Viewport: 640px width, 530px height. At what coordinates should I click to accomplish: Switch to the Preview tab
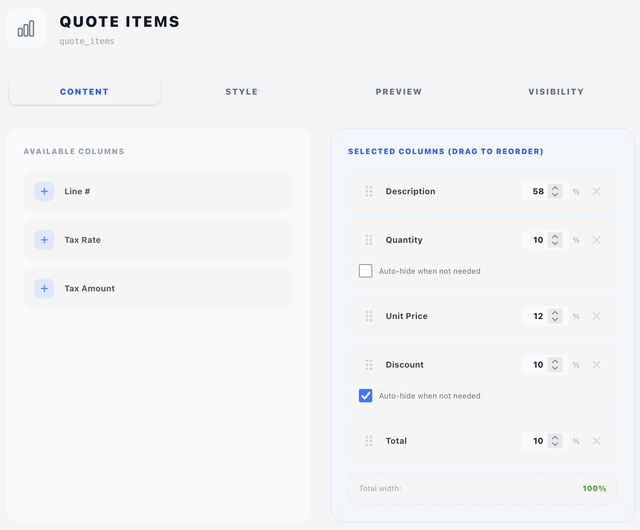pos(399,92)
